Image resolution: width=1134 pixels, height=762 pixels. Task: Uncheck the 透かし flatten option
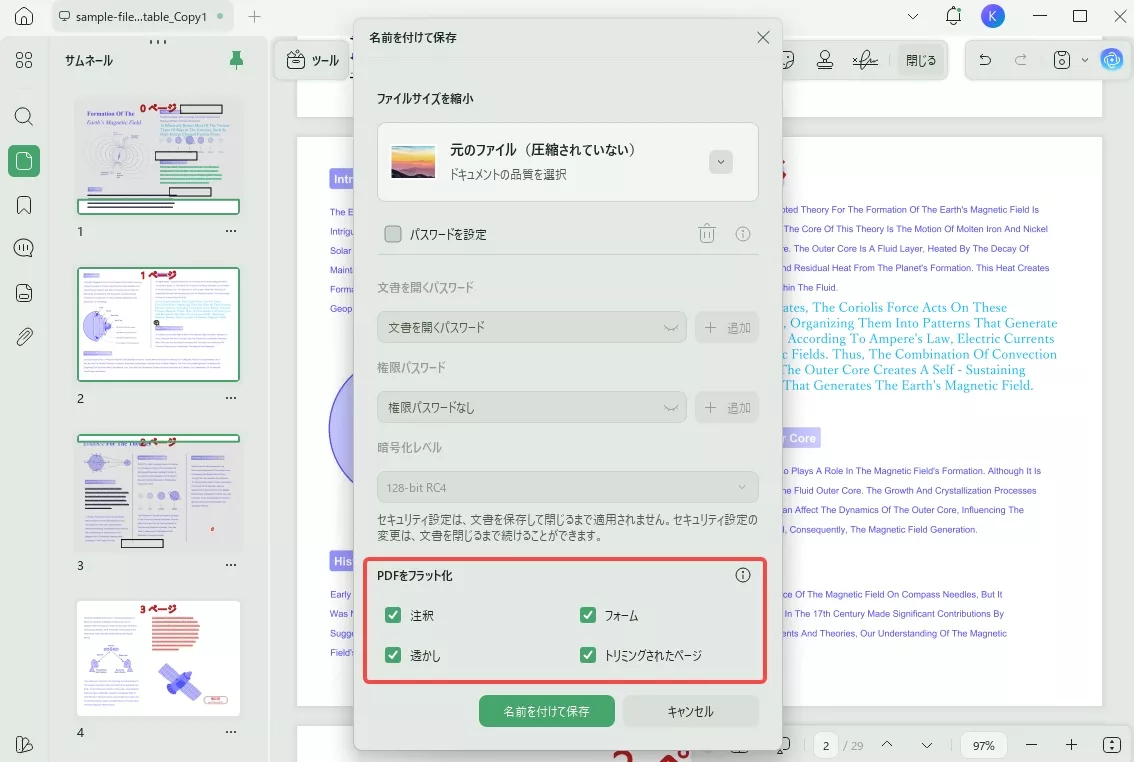[393, 655]
